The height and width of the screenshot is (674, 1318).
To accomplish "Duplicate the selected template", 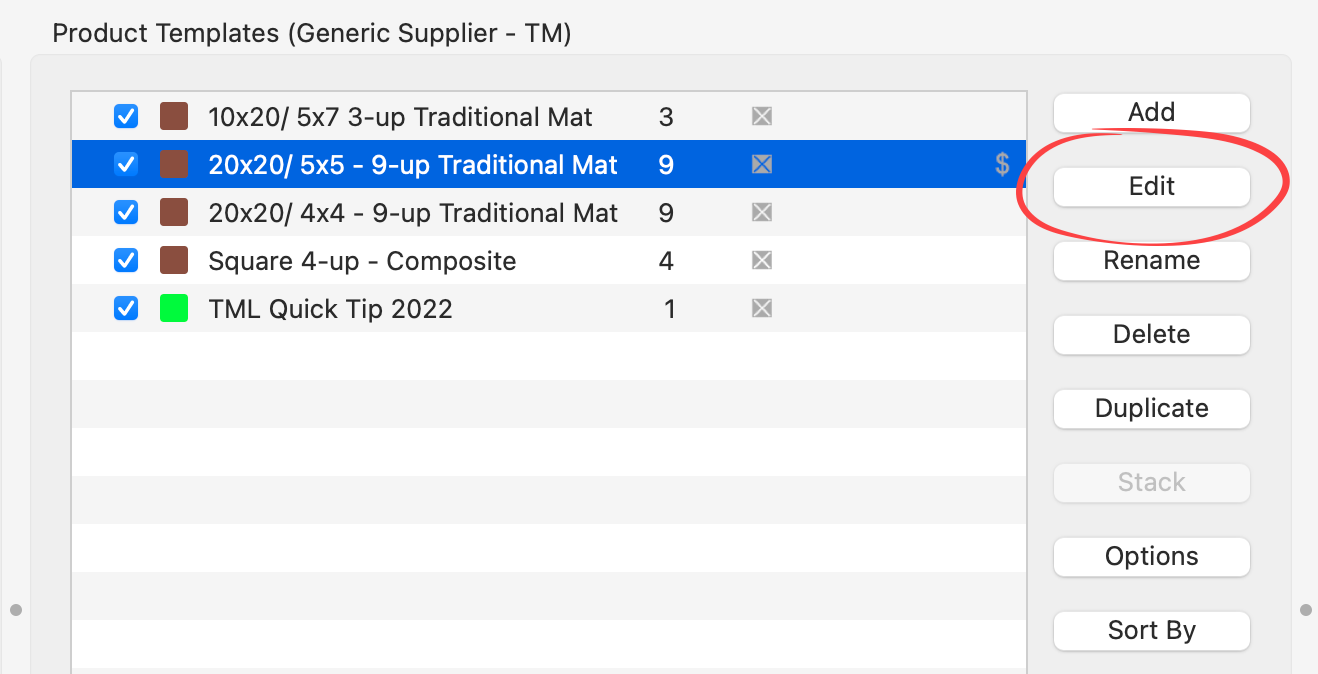I will click(x=1151, y=408).
